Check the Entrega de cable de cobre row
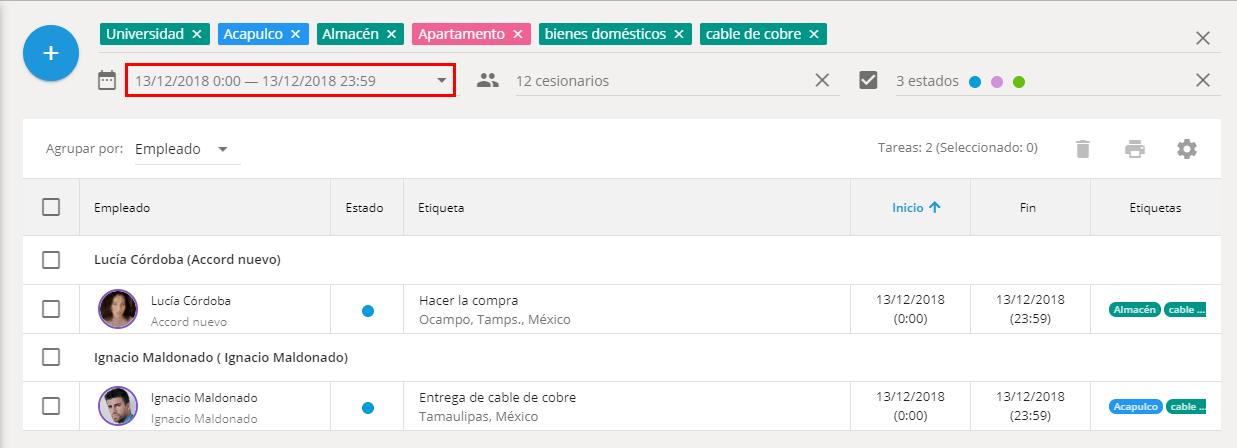This screenshot has height=448, width=1237. coord(51,406)
